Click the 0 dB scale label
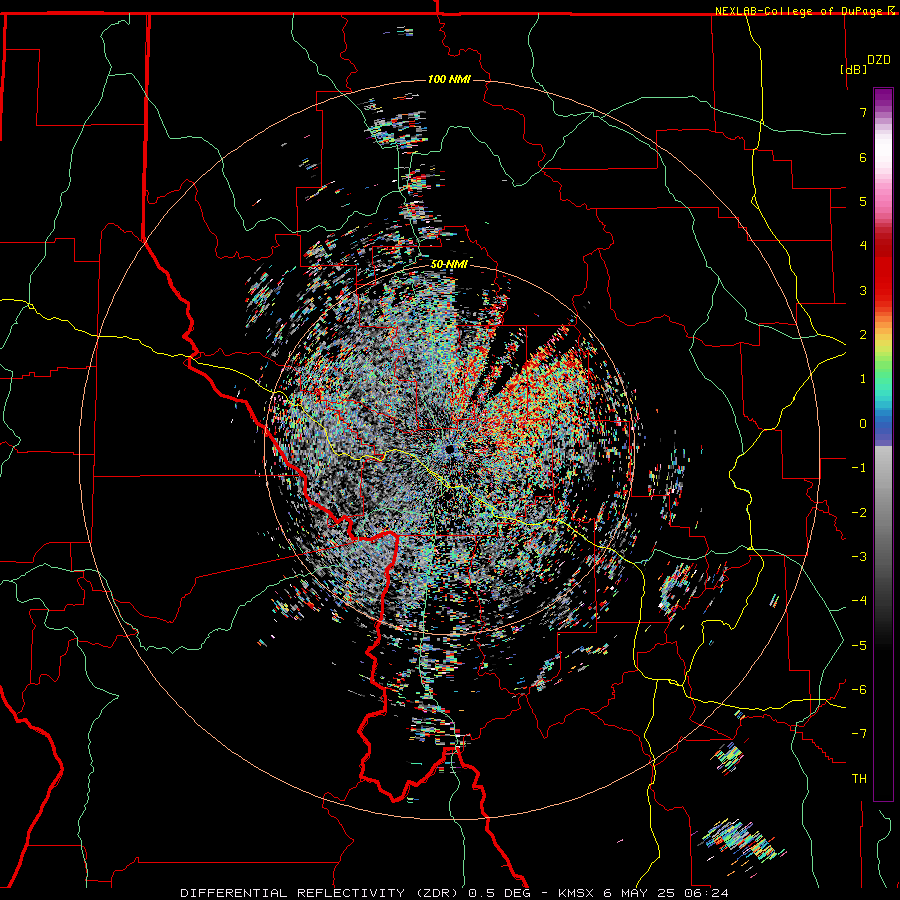 863,424
